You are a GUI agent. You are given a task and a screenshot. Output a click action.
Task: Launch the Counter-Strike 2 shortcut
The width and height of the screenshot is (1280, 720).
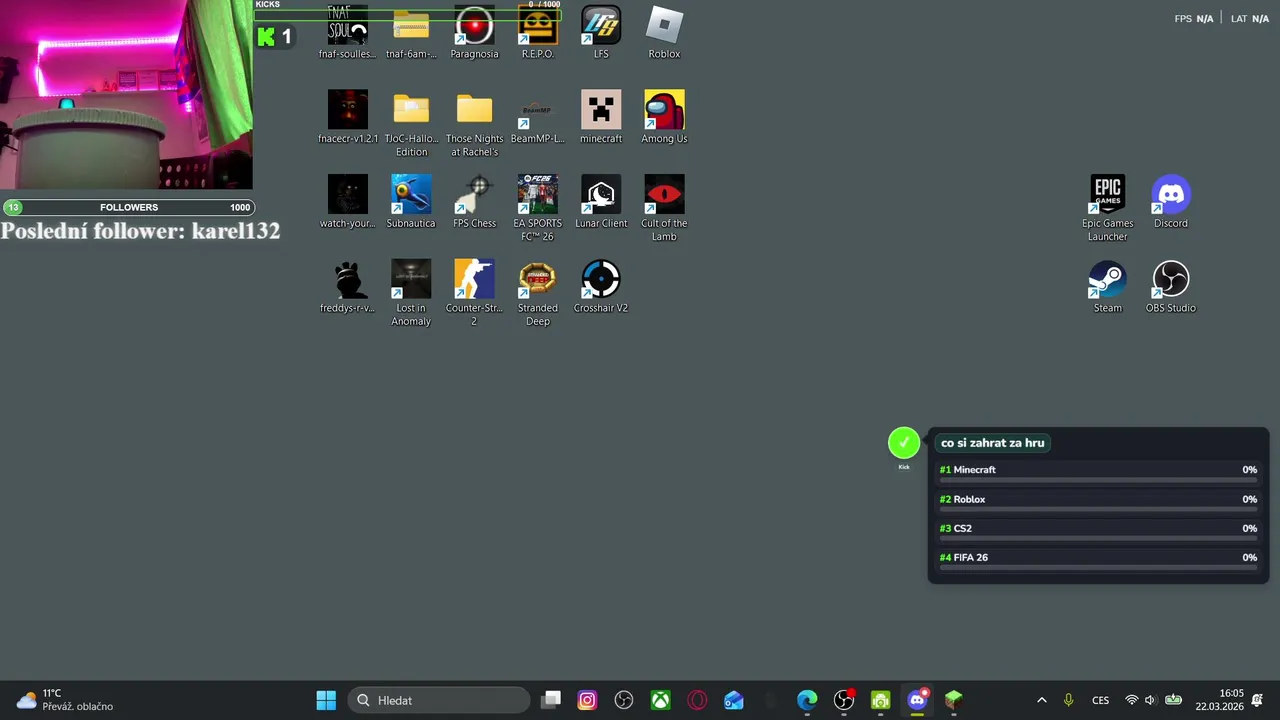[x=474, y=293]
